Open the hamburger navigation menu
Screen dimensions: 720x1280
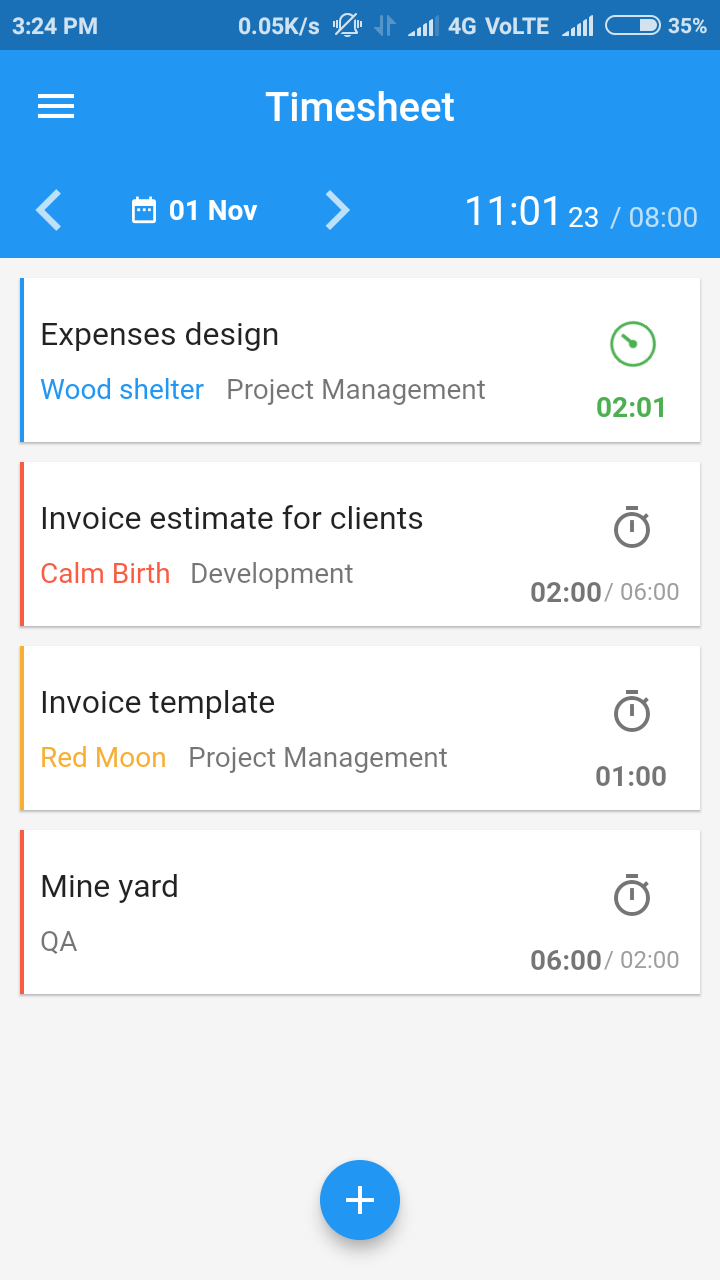point(56,107)
